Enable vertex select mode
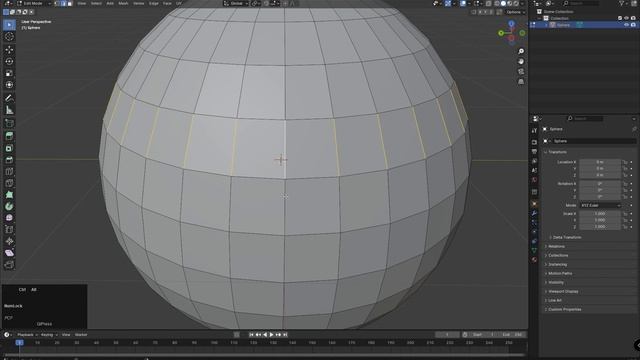Image resolution: width=640 pixels, height=360 pixels. (57, 3)
